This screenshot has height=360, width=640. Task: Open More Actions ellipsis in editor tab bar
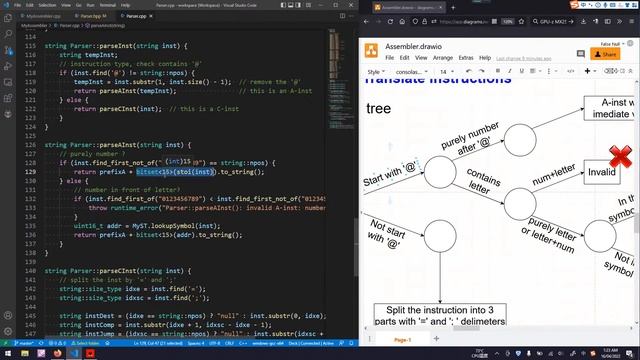click(351, 16)
